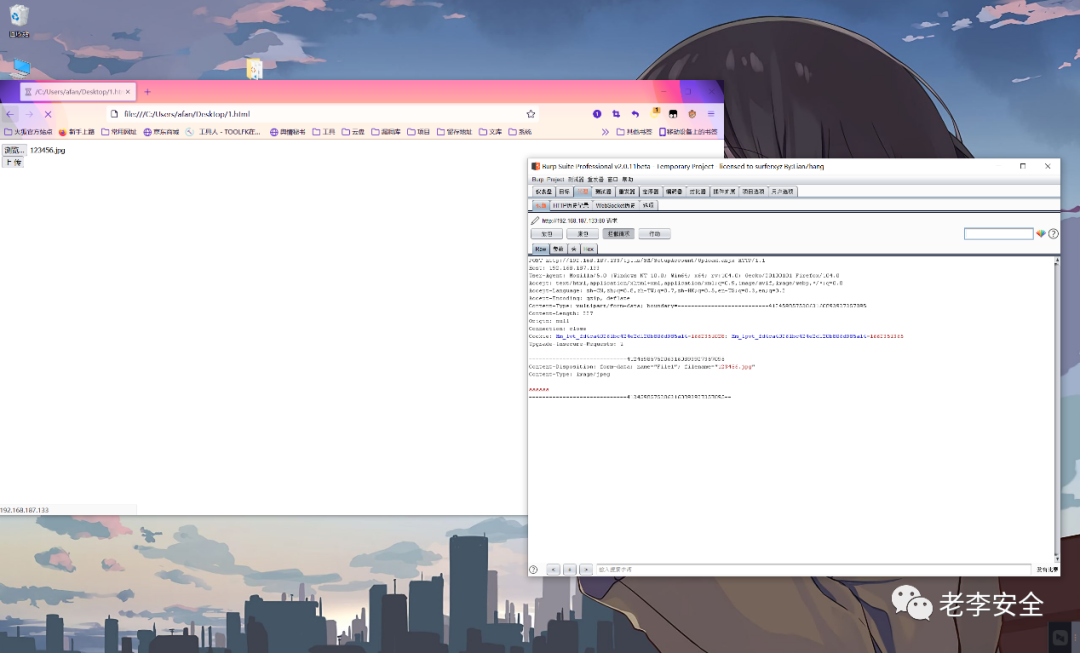The image size is (1080, 653).
Task: Show more bookmarks via the double-chevron
Action: click(605, 132)
